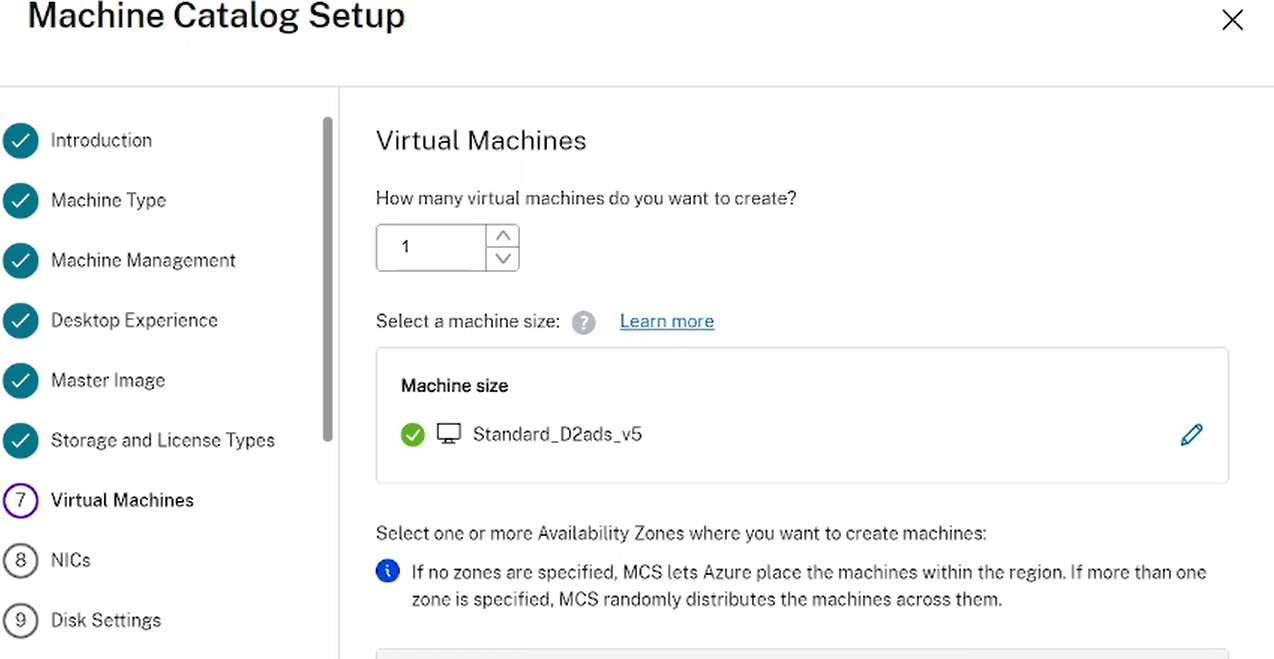The image size is (1274, 659).
Task: Switch to the Disk Settings step
Action: [x=105, y=620]
